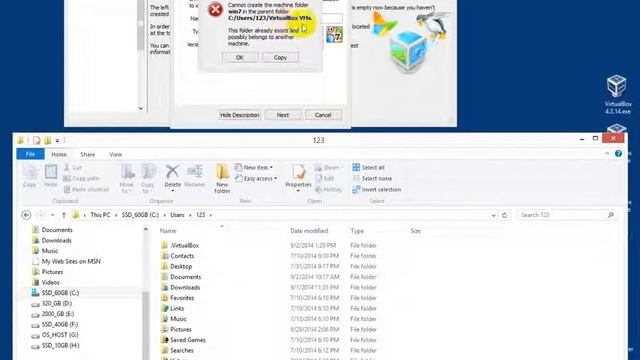Click the New folder icon
640x360 pixels.
[x=222, y=178]
